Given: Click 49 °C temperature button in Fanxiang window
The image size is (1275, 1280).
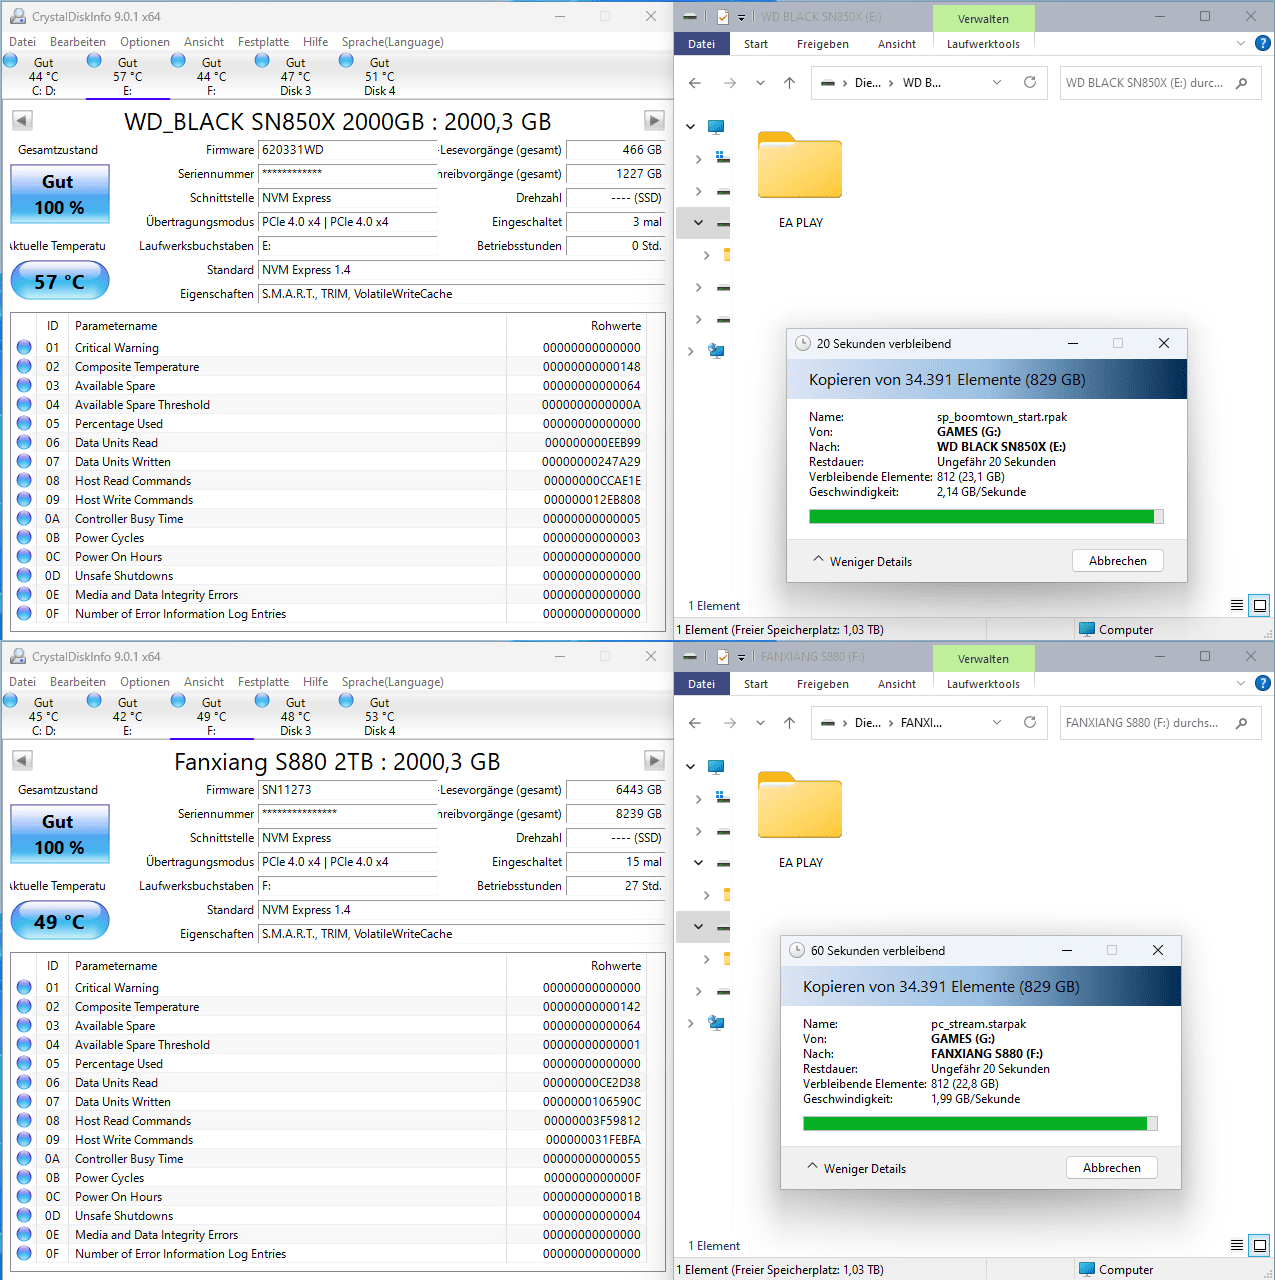Looking at the screenshot, I should point(60,921).
